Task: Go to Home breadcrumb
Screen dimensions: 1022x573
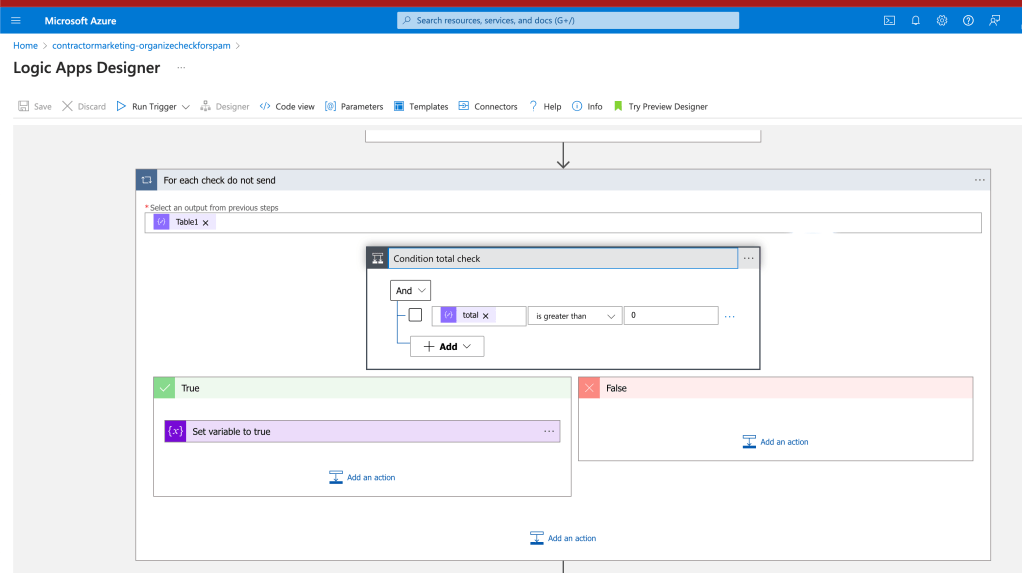Action: click(x=25, y=46)
